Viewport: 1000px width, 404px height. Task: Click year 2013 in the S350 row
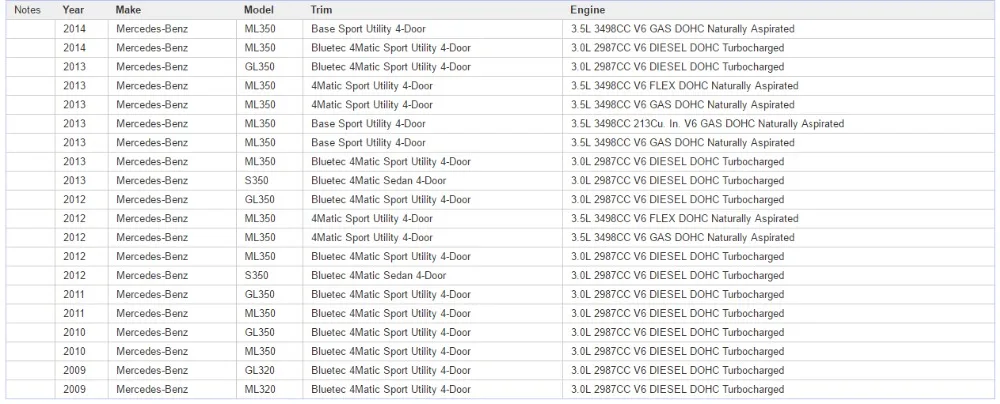[x=74, y=181]
